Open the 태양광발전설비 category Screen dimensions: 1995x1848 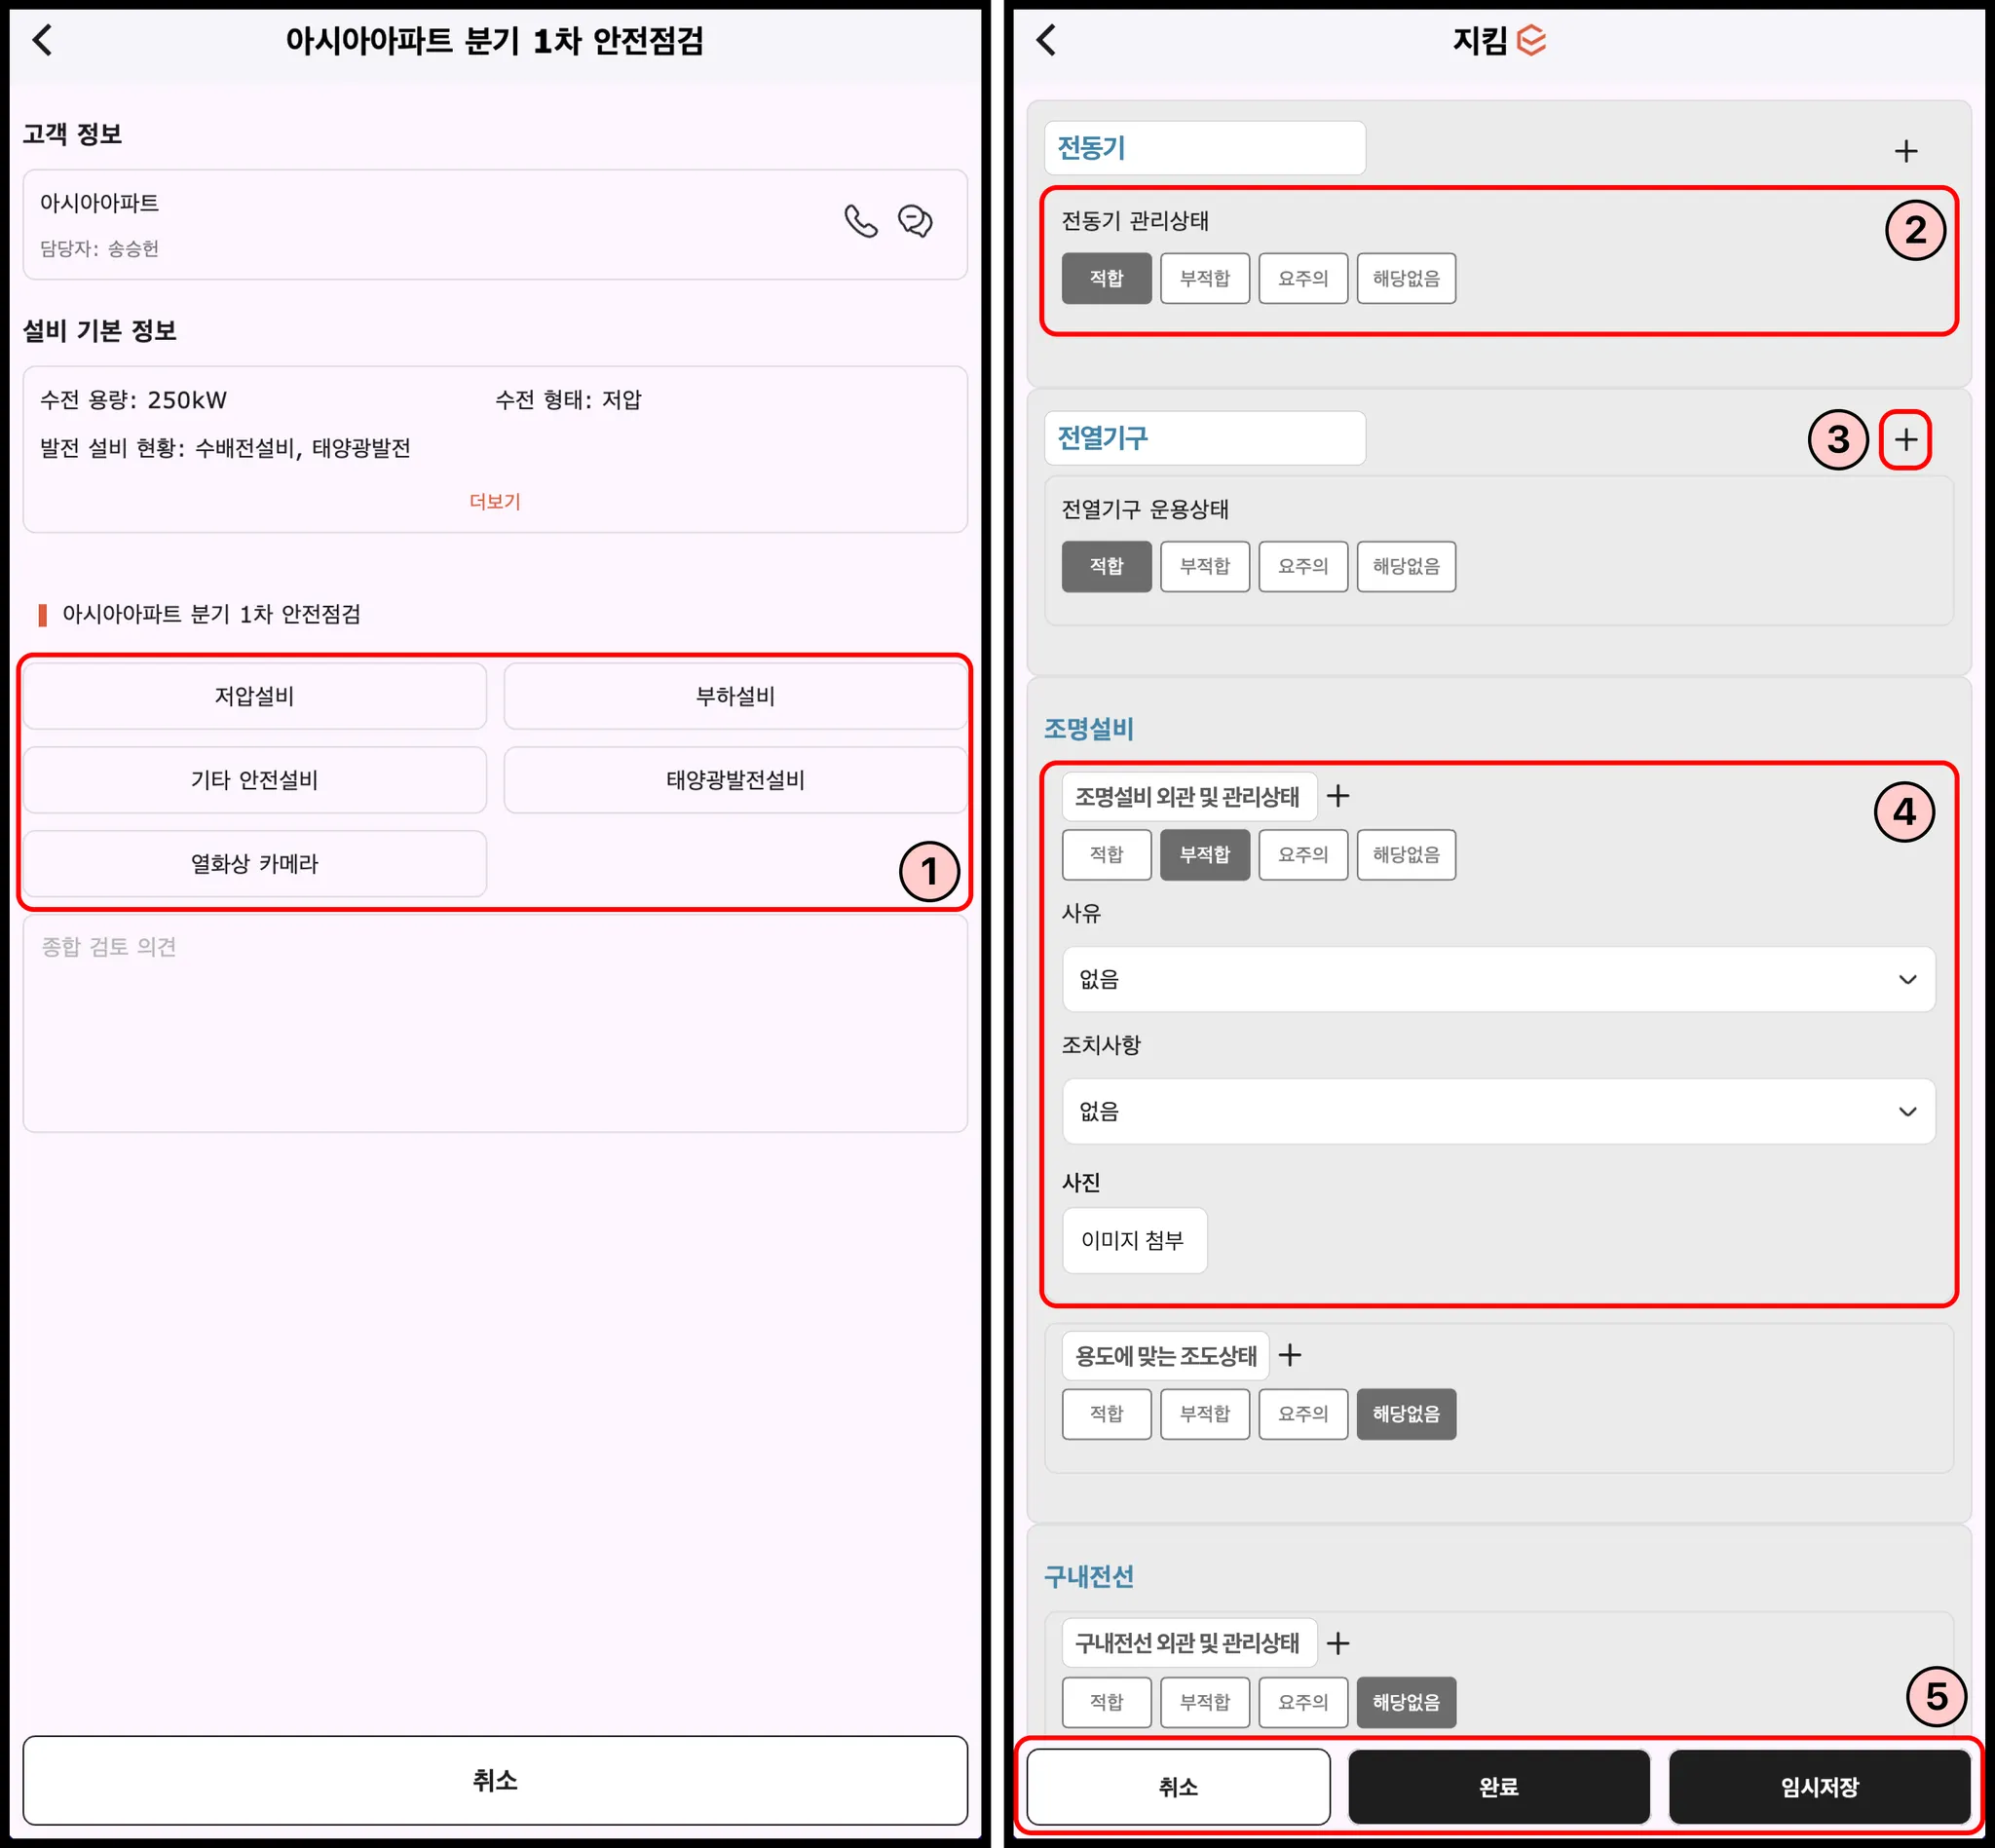(x=735, y=780)
